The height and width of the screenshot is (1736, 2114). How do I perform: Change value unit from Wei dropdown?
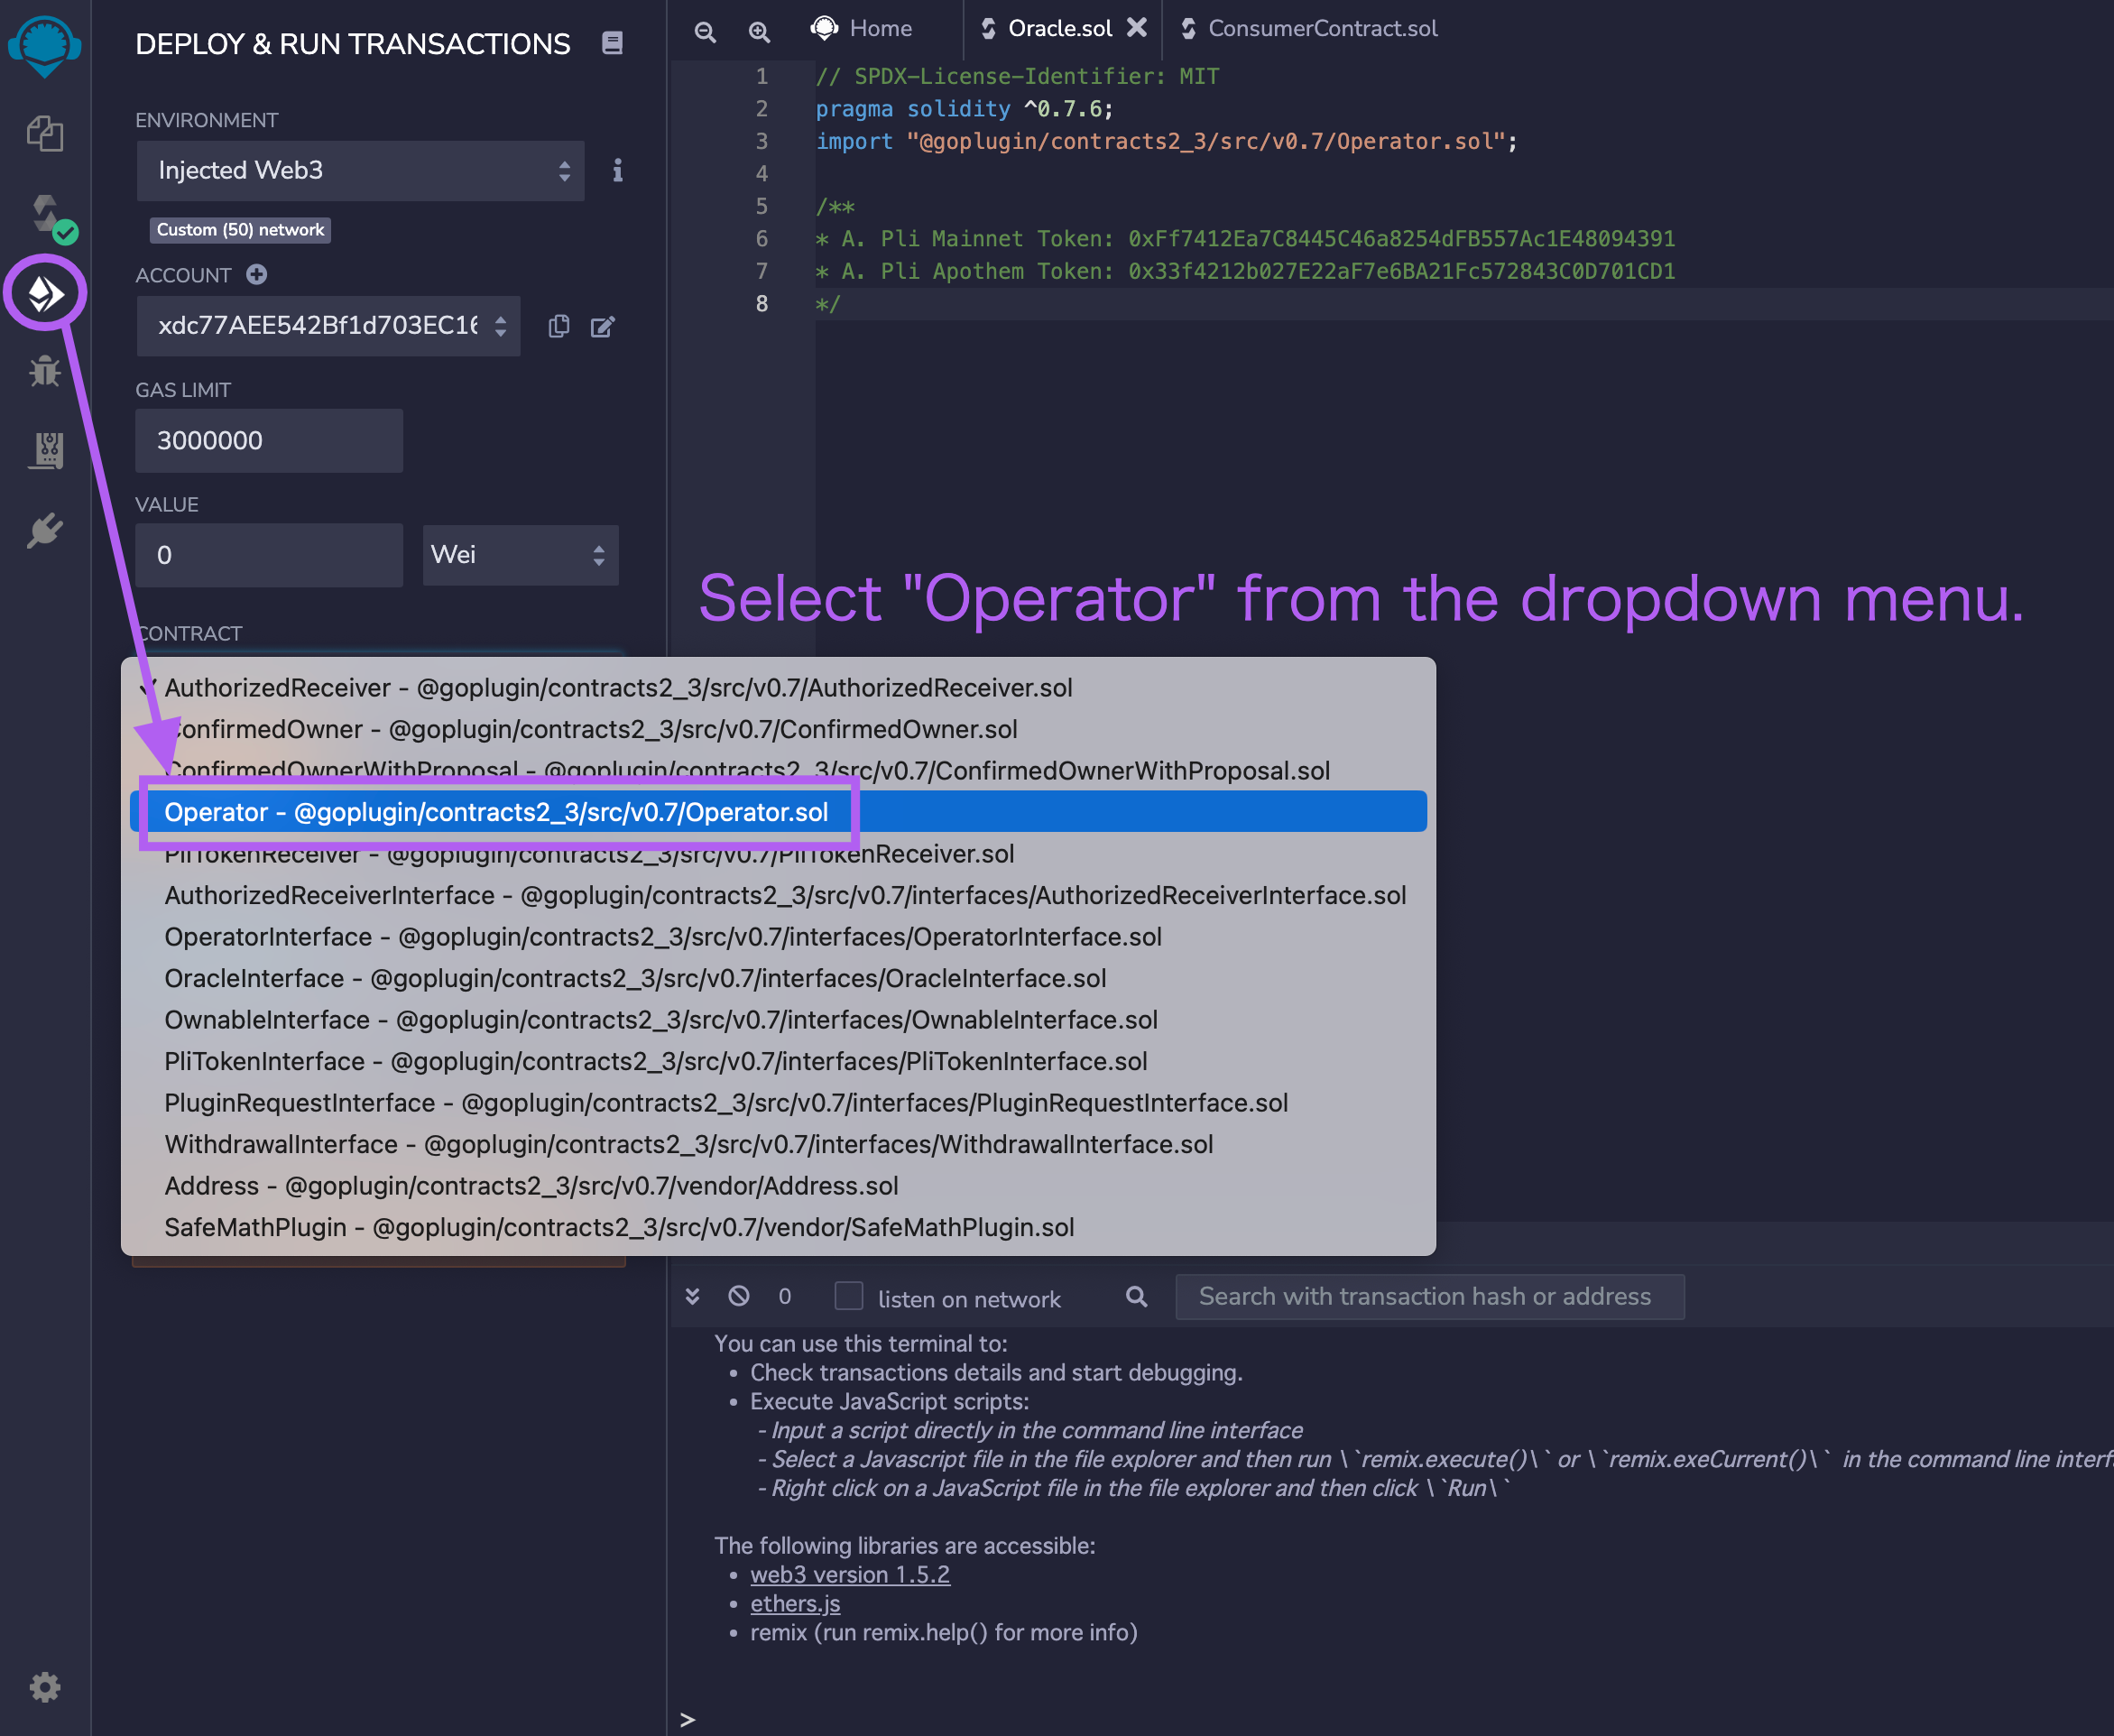click(520, 555)
